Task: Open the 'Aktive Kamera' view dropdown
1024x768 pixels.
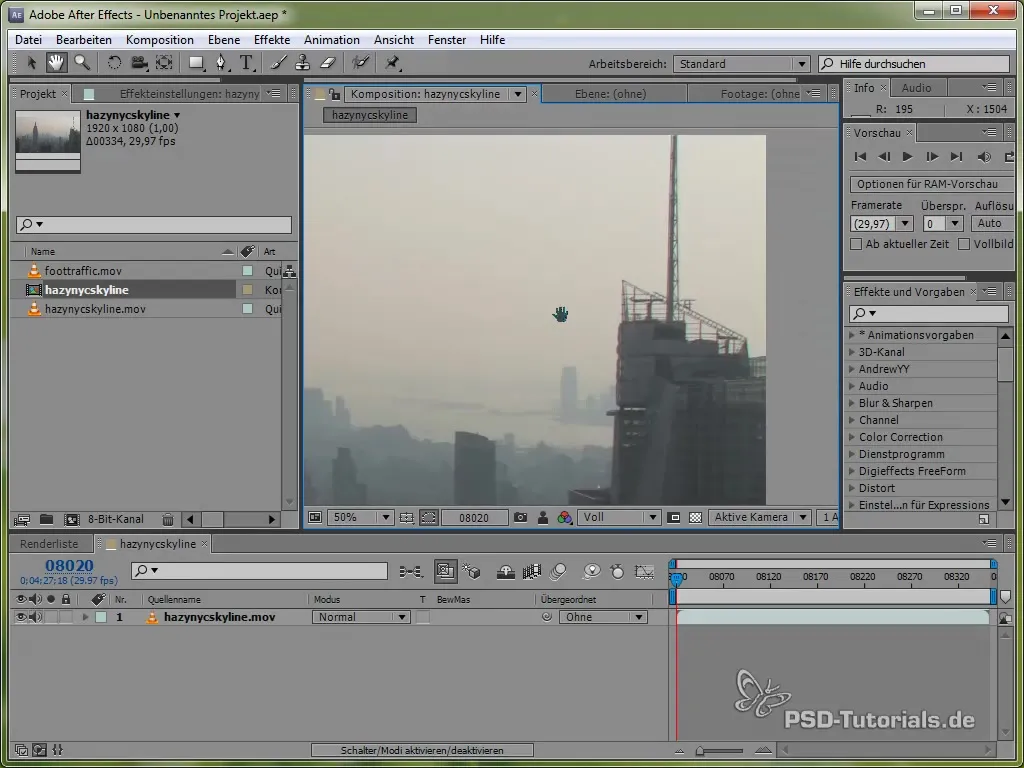Action: tap(760, 517)
